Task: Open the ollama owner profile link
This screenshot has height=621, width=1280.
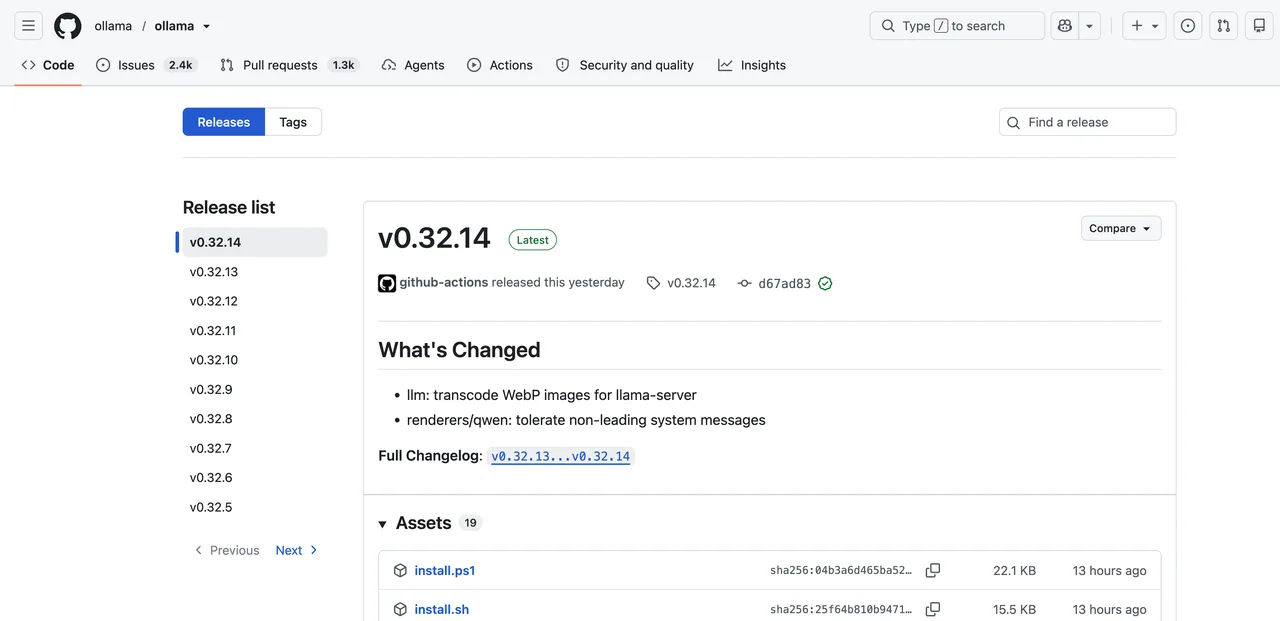Action: click(x=113, y=26)
